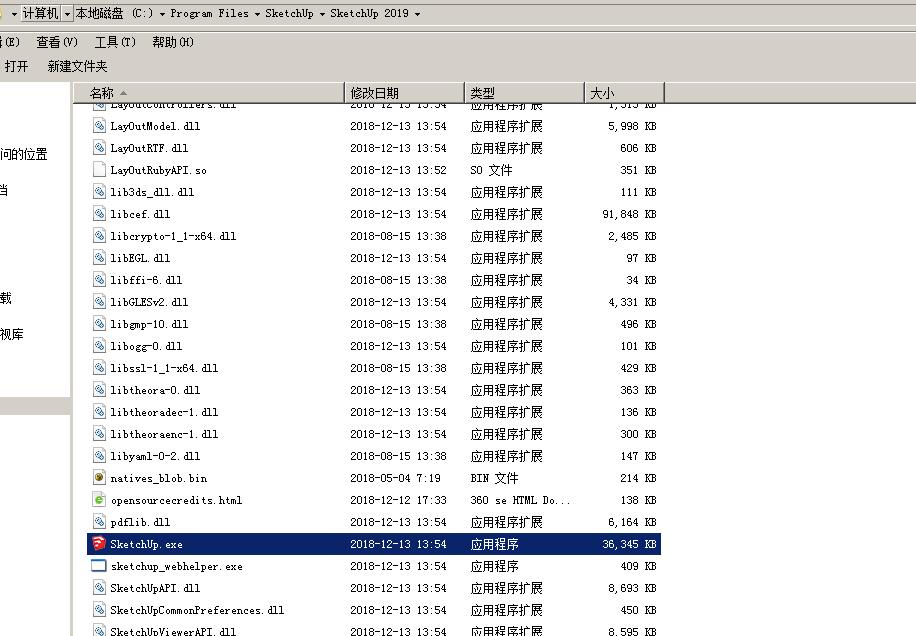This screenshot has height=636, width=916.
Task: Click the LayOutRTF.dll file icon
Action: 99,148
